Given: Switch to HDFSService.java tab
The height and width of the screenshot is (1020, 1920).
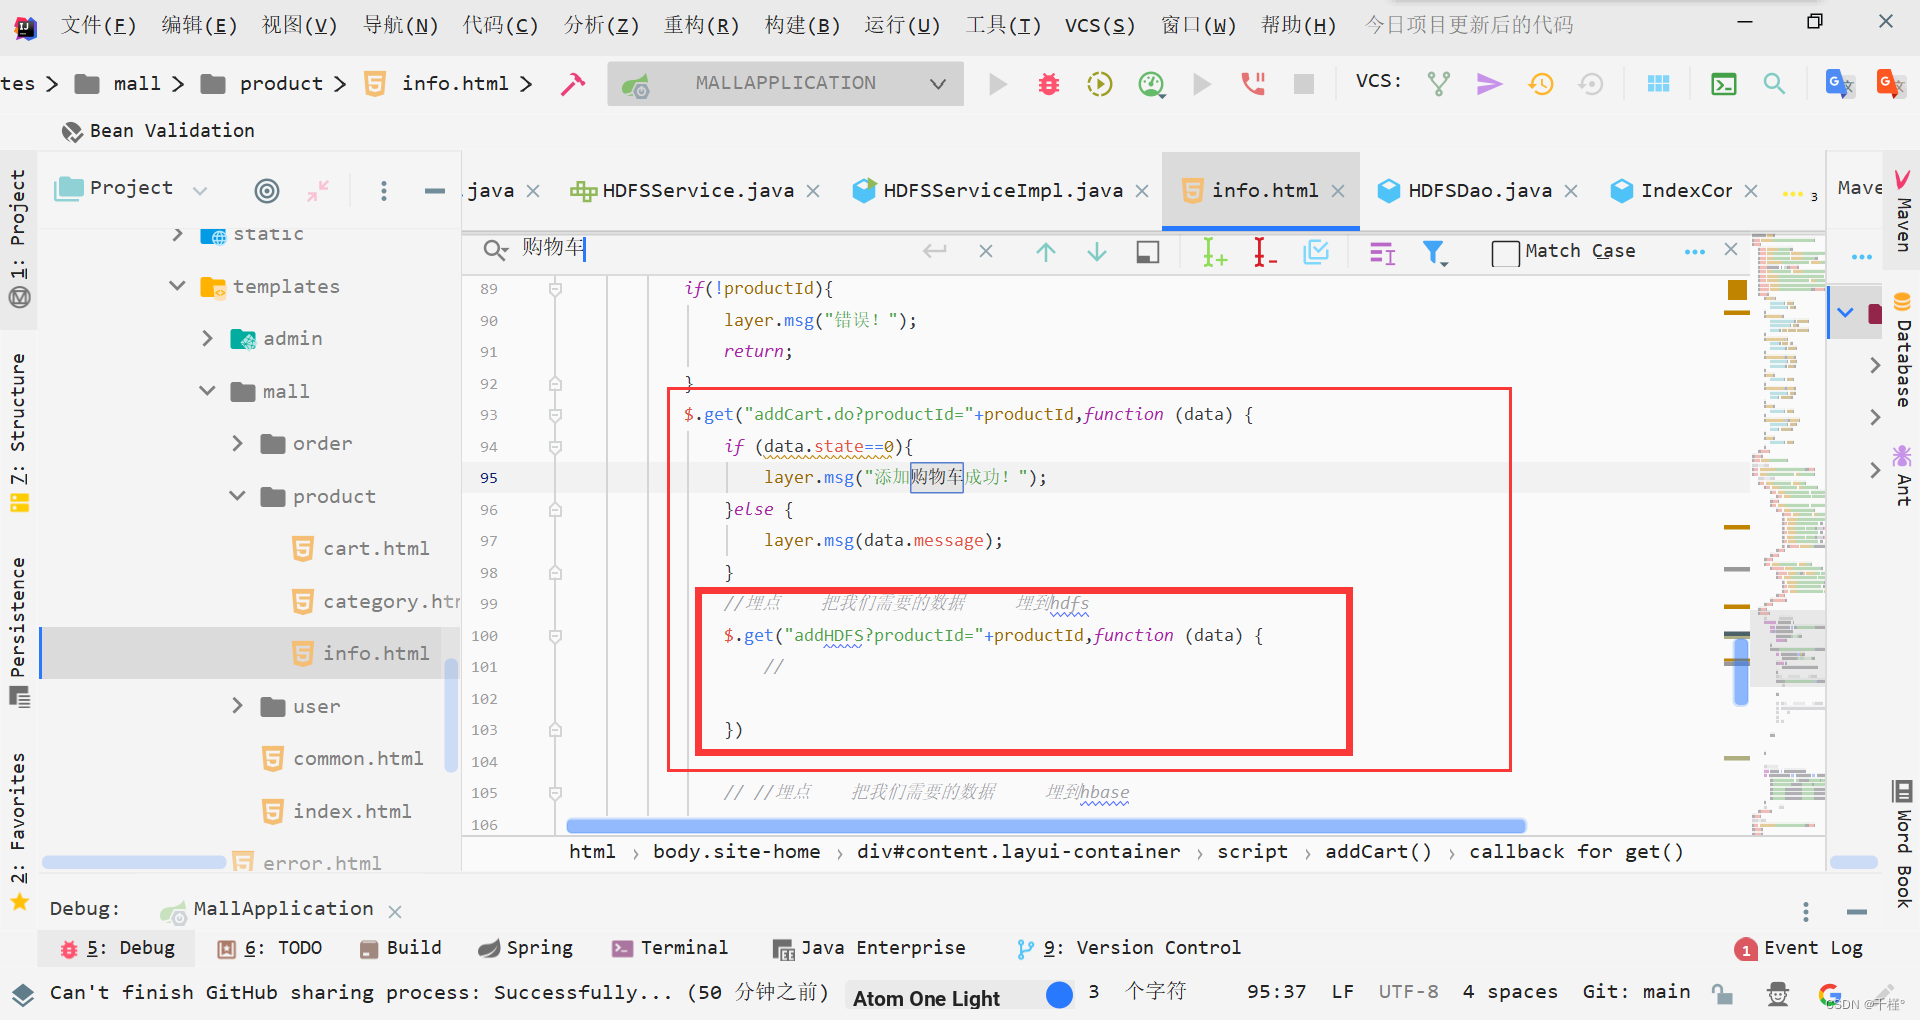Looking at the screenshot, I should click(x=697, y=190).
